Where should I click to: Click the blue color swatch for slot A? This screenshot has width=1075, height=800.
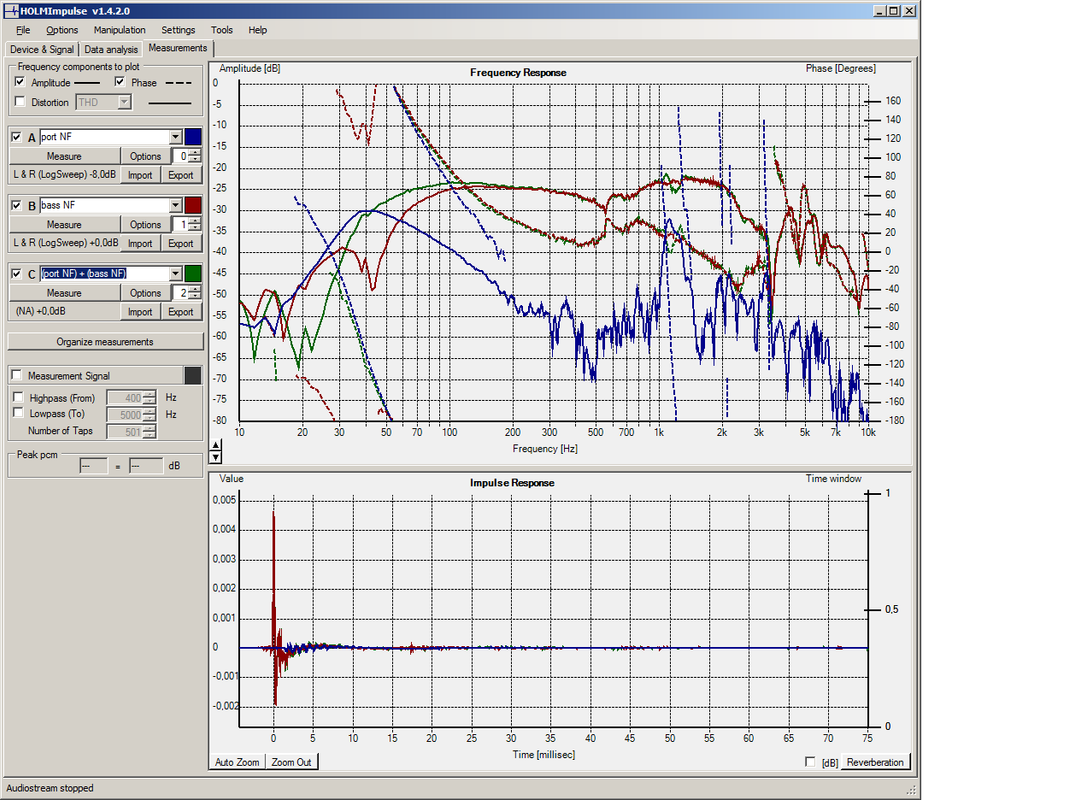coord(193,137)
